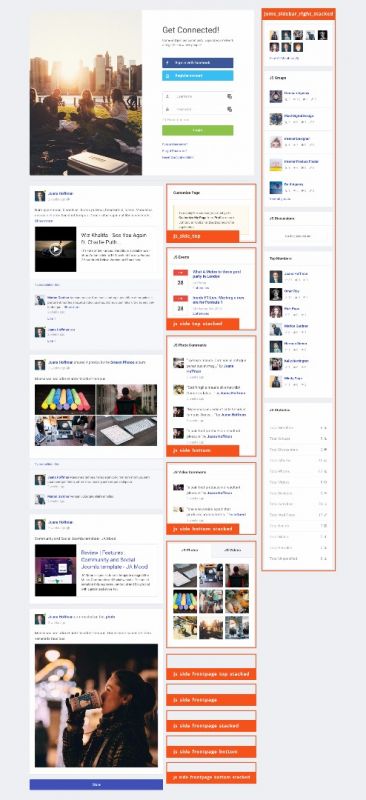The width and height of the screenshot is (366, 800).
Task: Open Juana Hoffman's avatar on the top feed post
Action: pyautogui.click(x=40, y=196)
